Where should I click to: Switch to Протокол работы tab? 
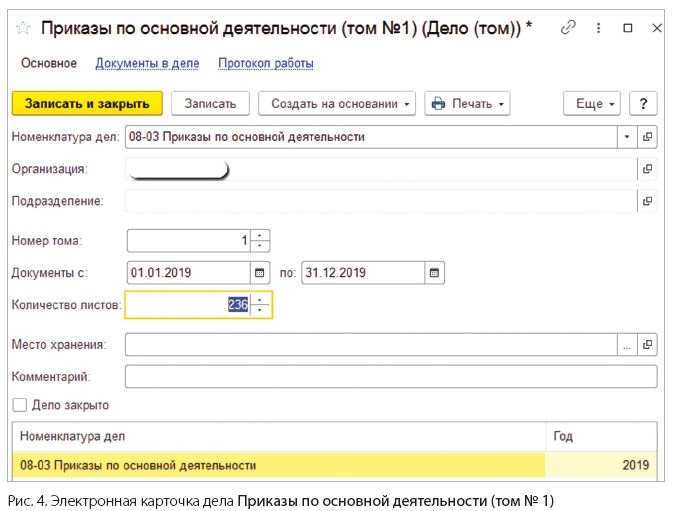[x=266, y=63]
